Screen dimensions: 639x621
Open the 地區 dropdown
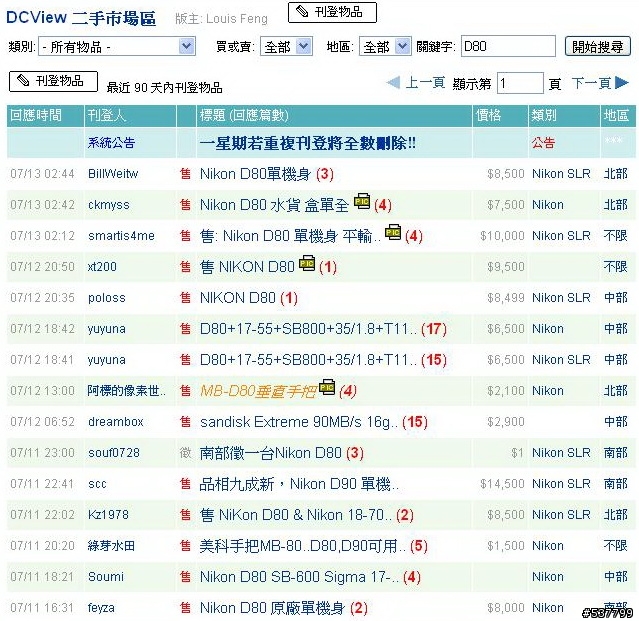tap(385, 46)
